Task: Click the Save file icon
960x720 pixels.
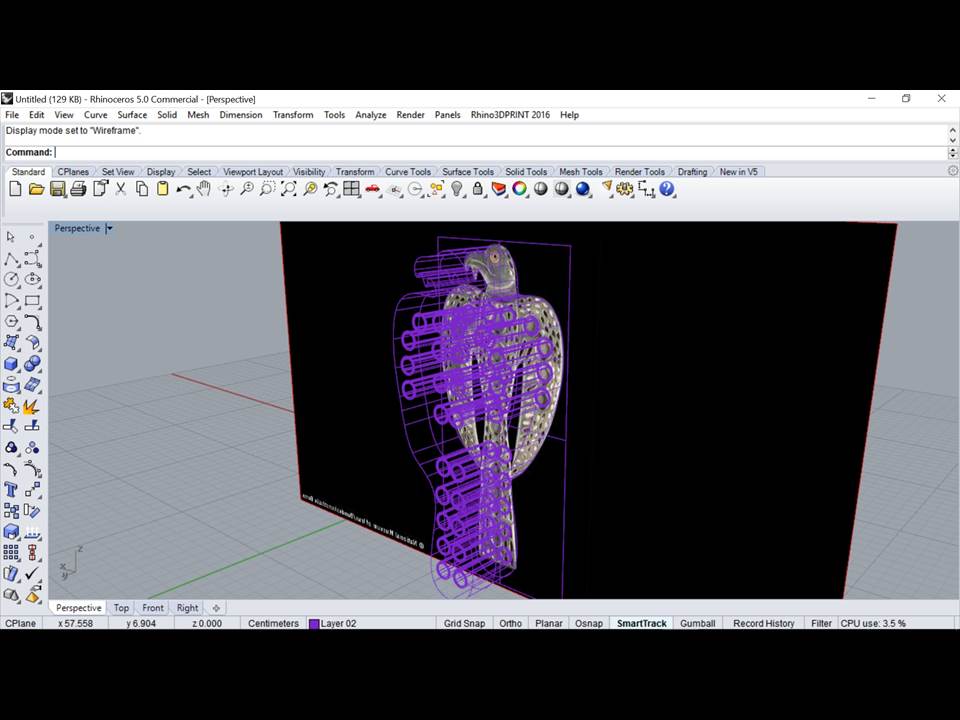Action: pos(58,189)
